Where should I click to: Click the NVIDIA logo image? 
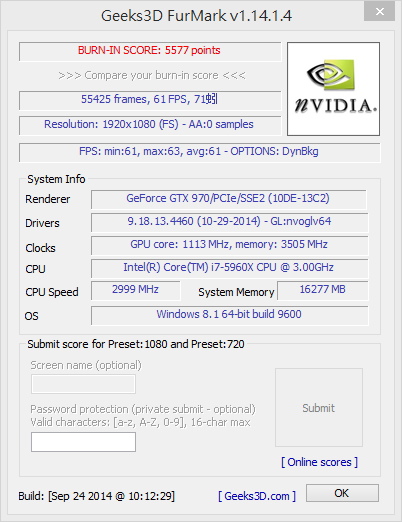tap(333, 89)
